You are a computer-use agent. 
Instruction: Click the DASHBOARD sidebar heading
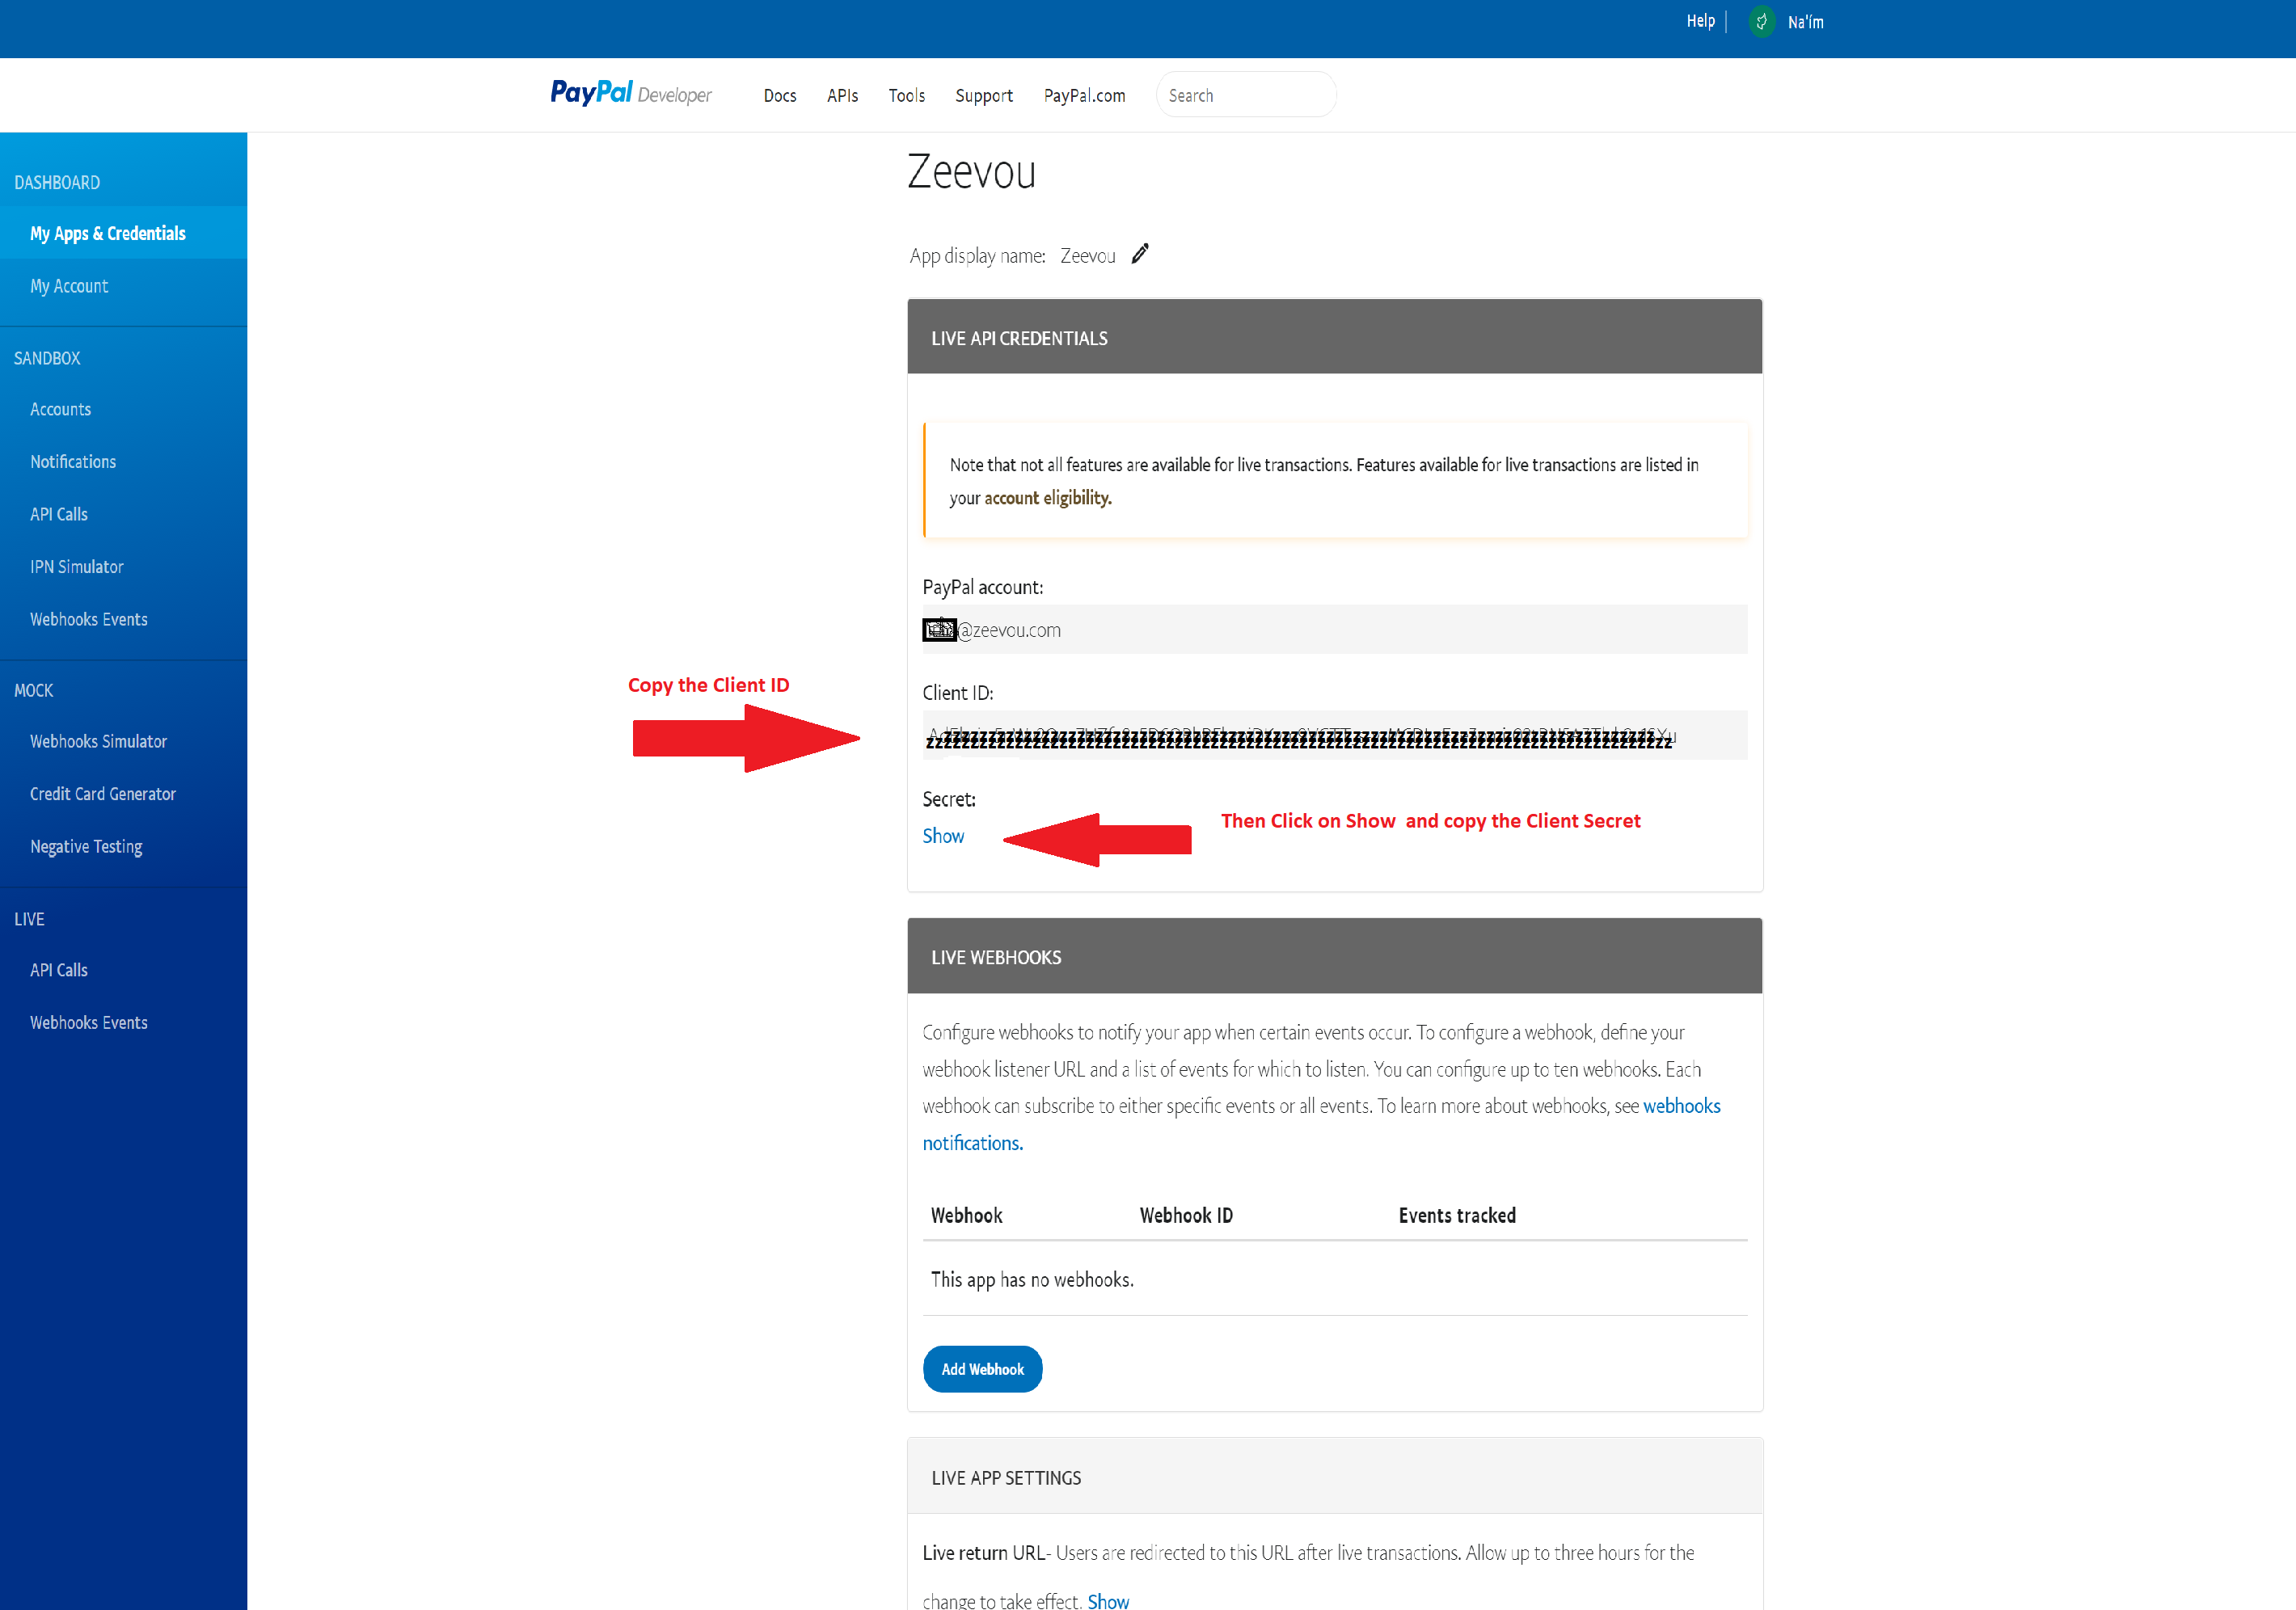point(57,182)
